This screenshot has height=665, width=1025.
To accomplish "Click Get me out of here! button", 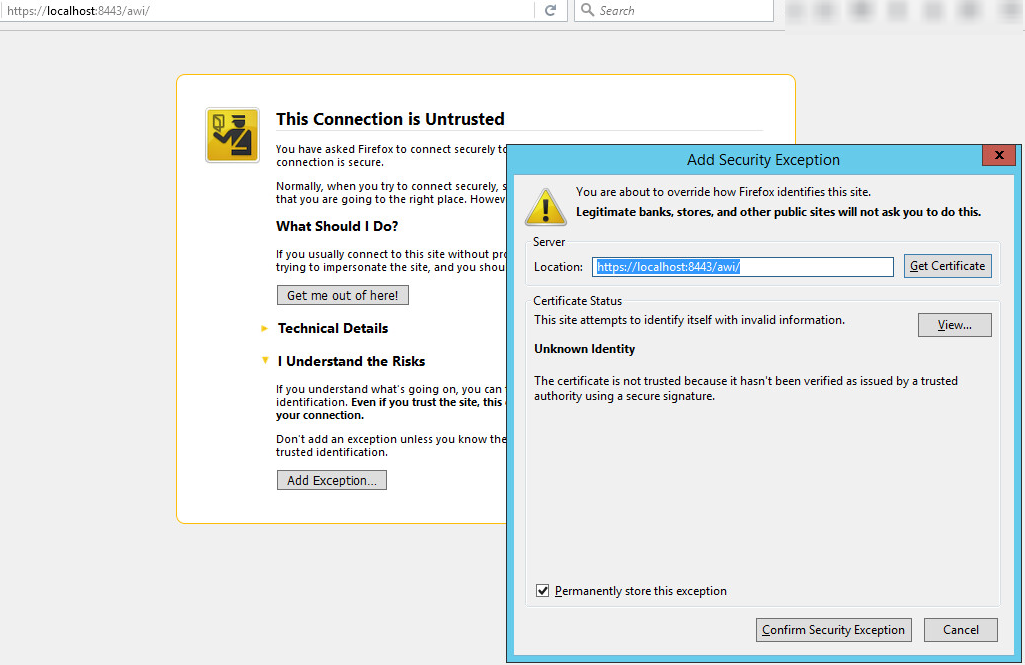I will pos(343,296).
